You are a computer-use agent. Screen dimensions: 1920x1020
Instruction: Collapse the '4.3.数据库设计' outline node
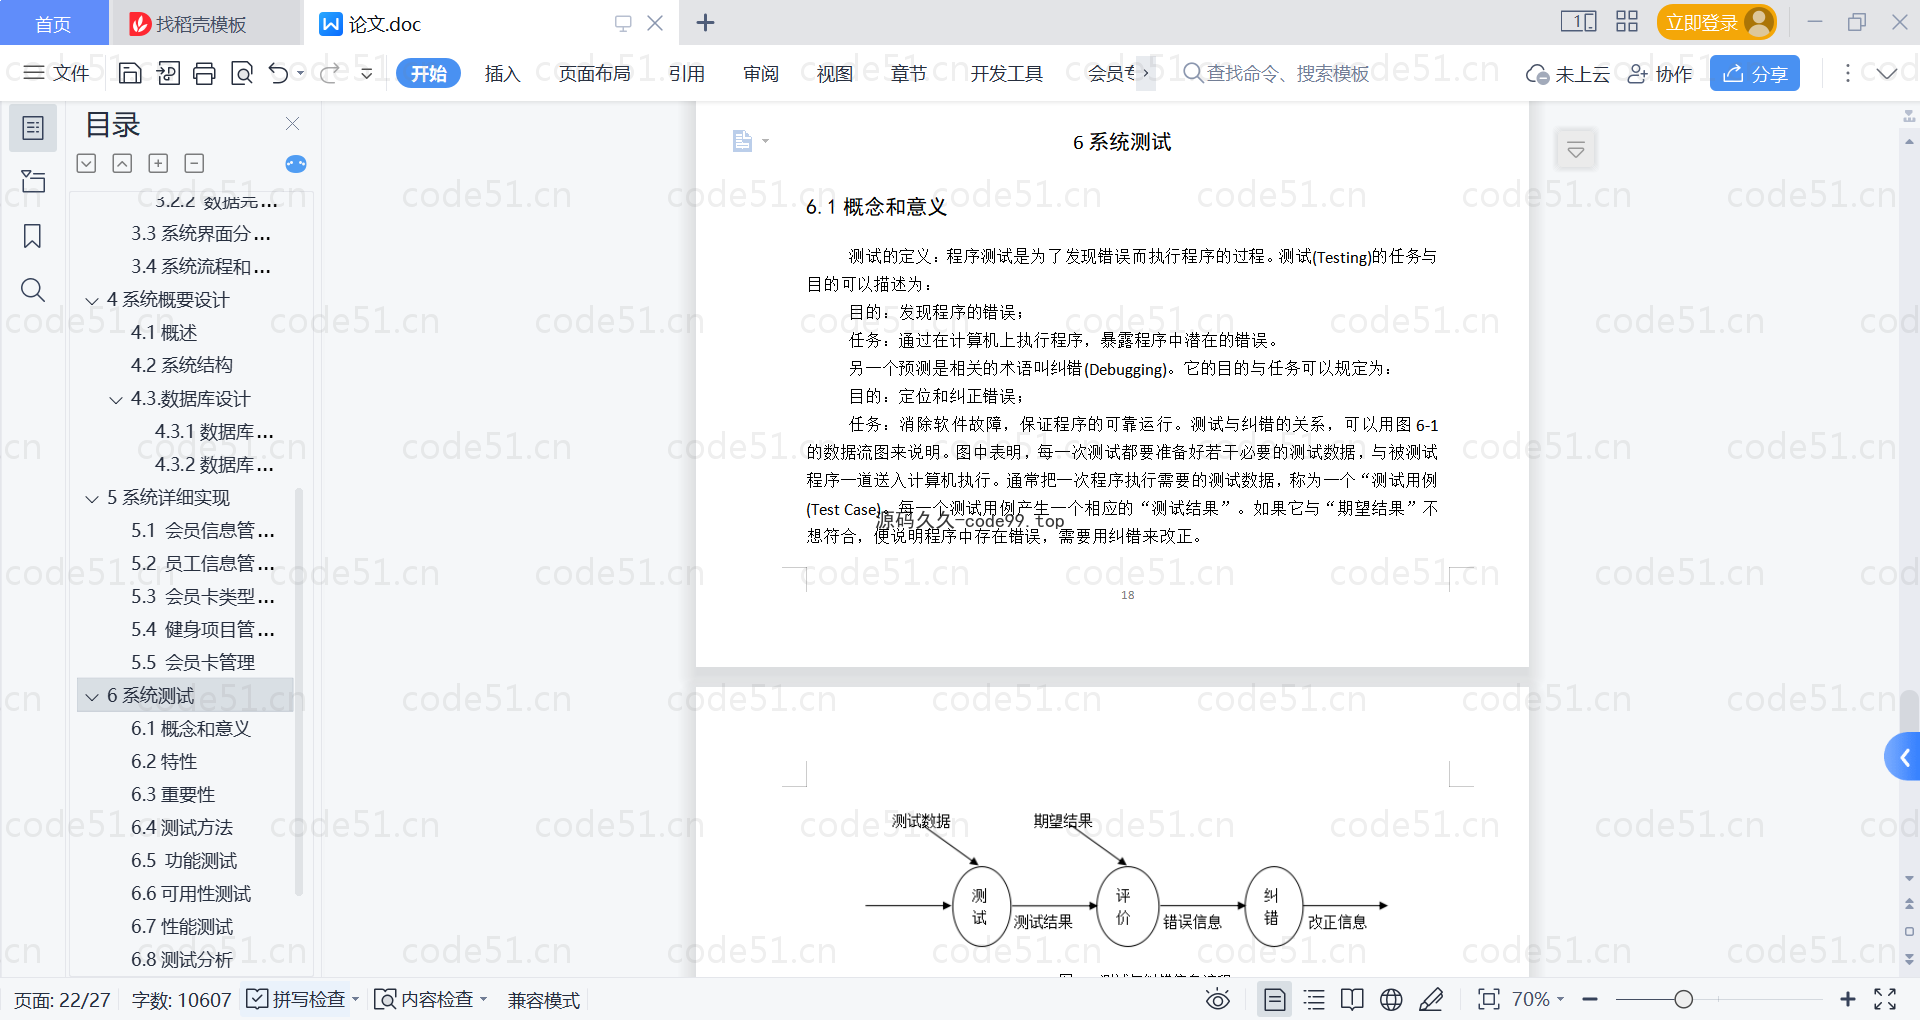(x=116, y=399)
